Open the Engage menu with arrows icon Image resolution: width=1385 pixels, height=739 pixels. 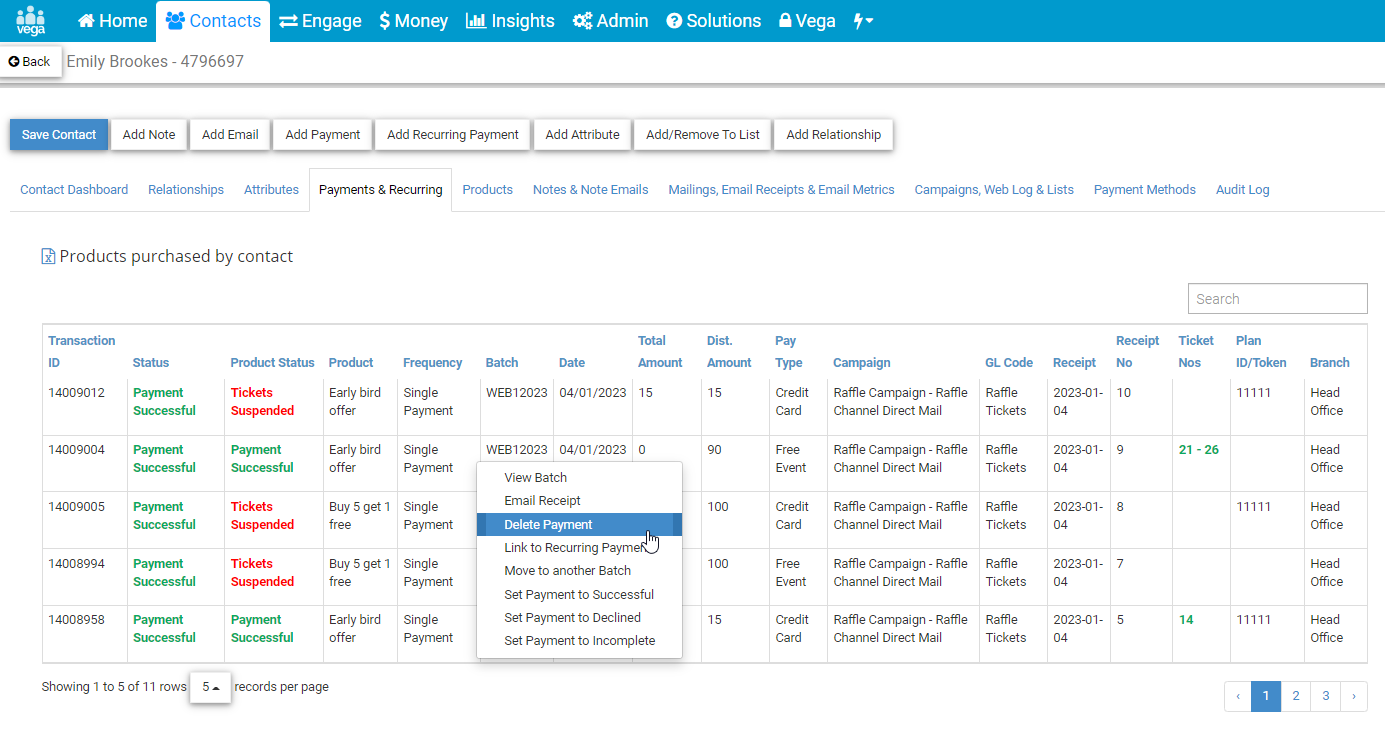(320, 21)
